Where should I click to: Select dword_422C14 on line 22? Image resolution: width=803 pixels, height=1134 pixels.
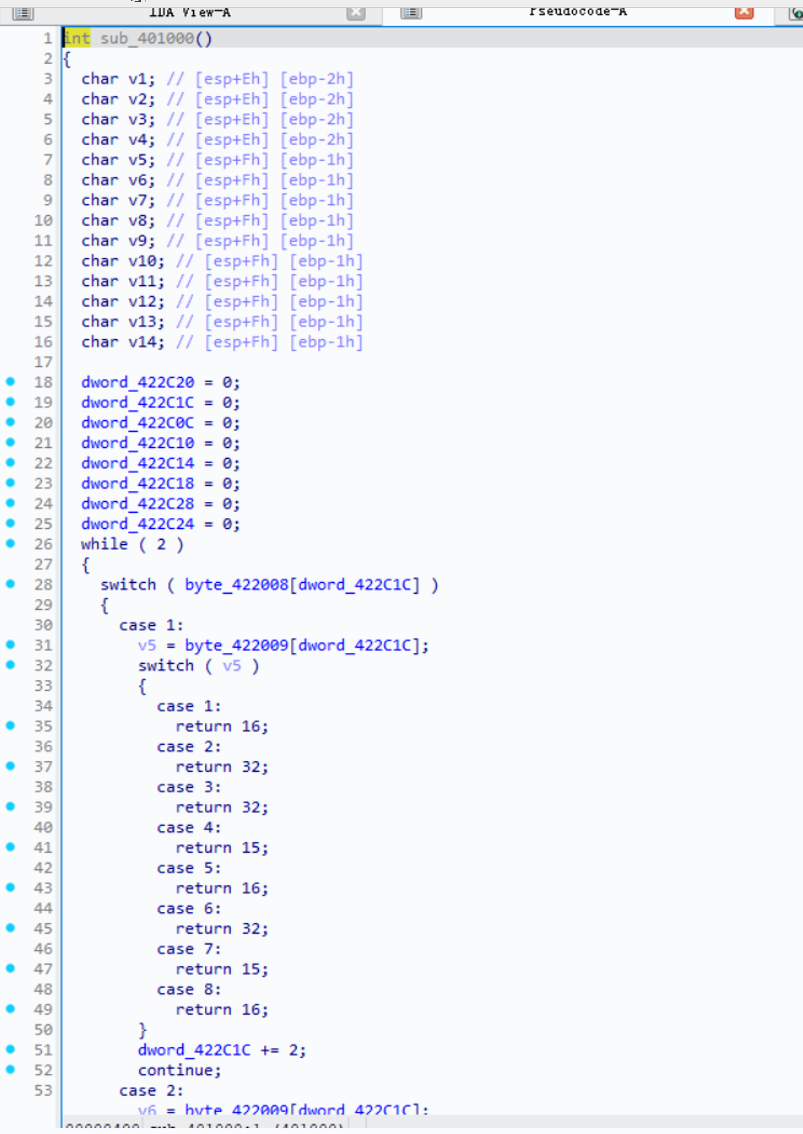[137, 463]
